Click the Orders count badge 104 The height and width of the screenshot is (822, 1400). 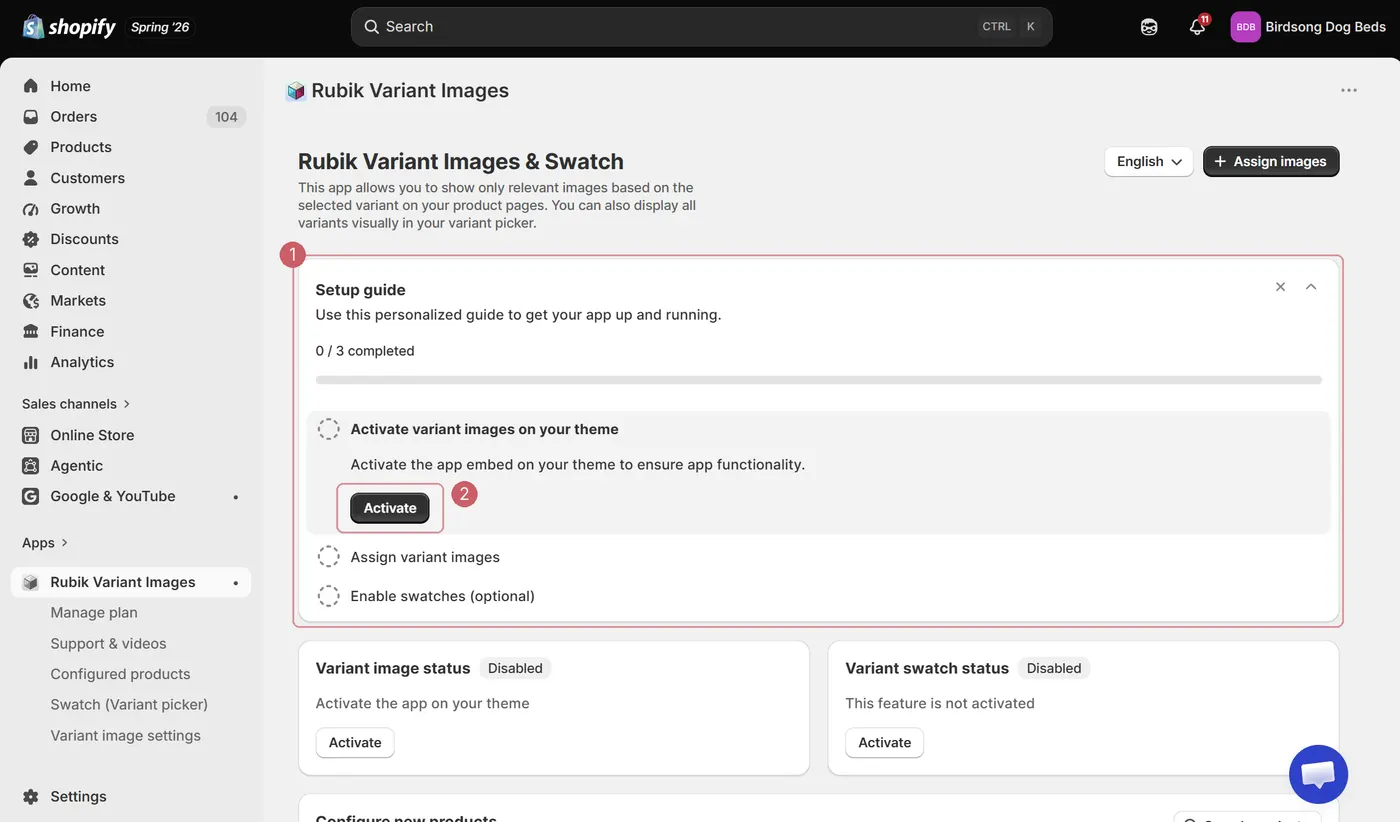tap(226, 117)
